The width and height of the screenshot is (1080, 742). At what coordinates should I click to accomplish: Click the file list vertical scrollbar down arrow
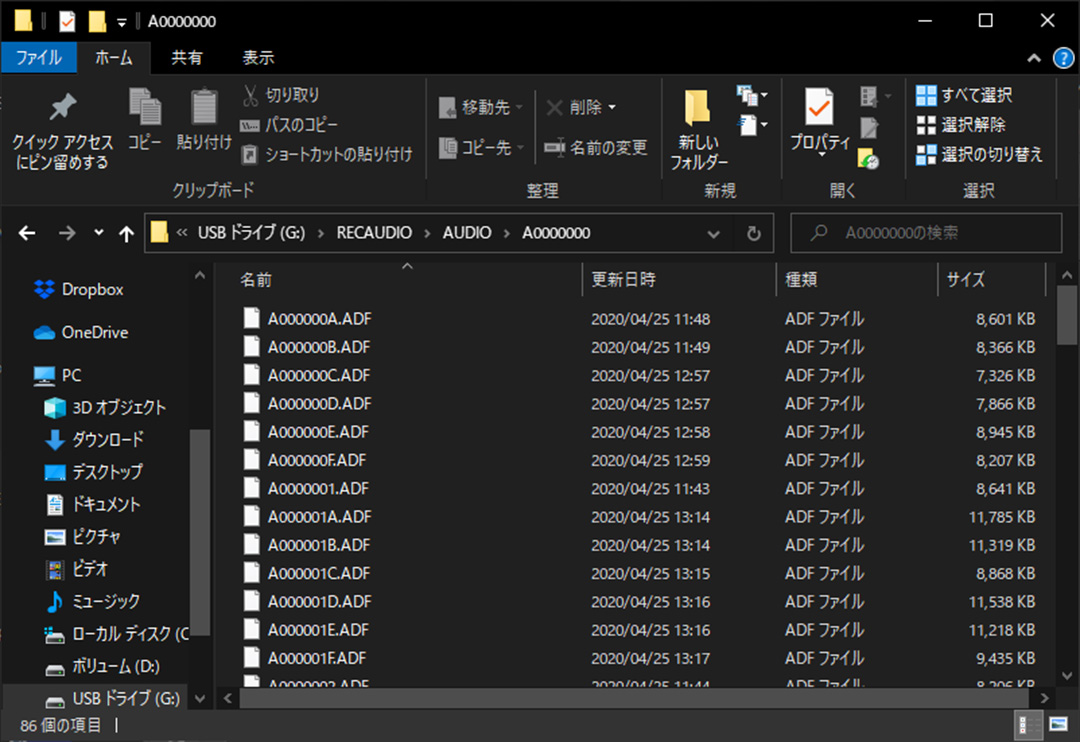click(1067, 677)
